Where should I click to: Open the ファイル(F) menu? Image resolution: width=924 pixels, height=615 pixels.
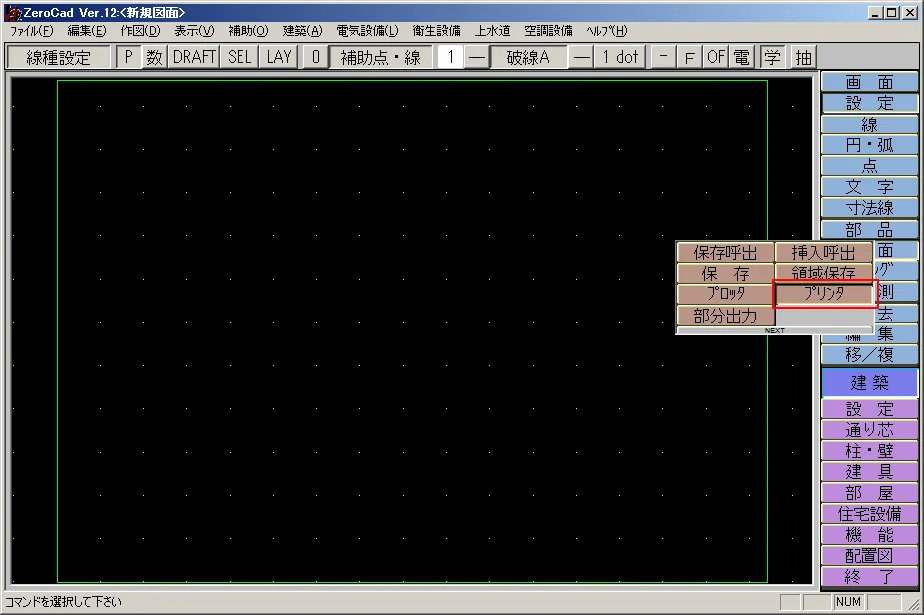tap(31, 30)
